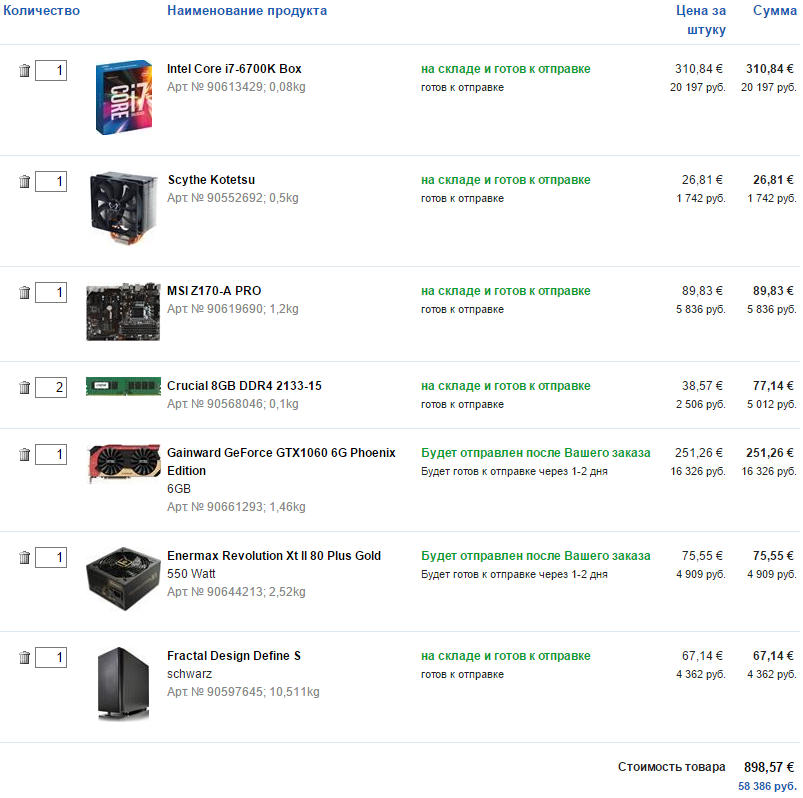Delete Crucial 8GB DDR4 RAM item

25,388
